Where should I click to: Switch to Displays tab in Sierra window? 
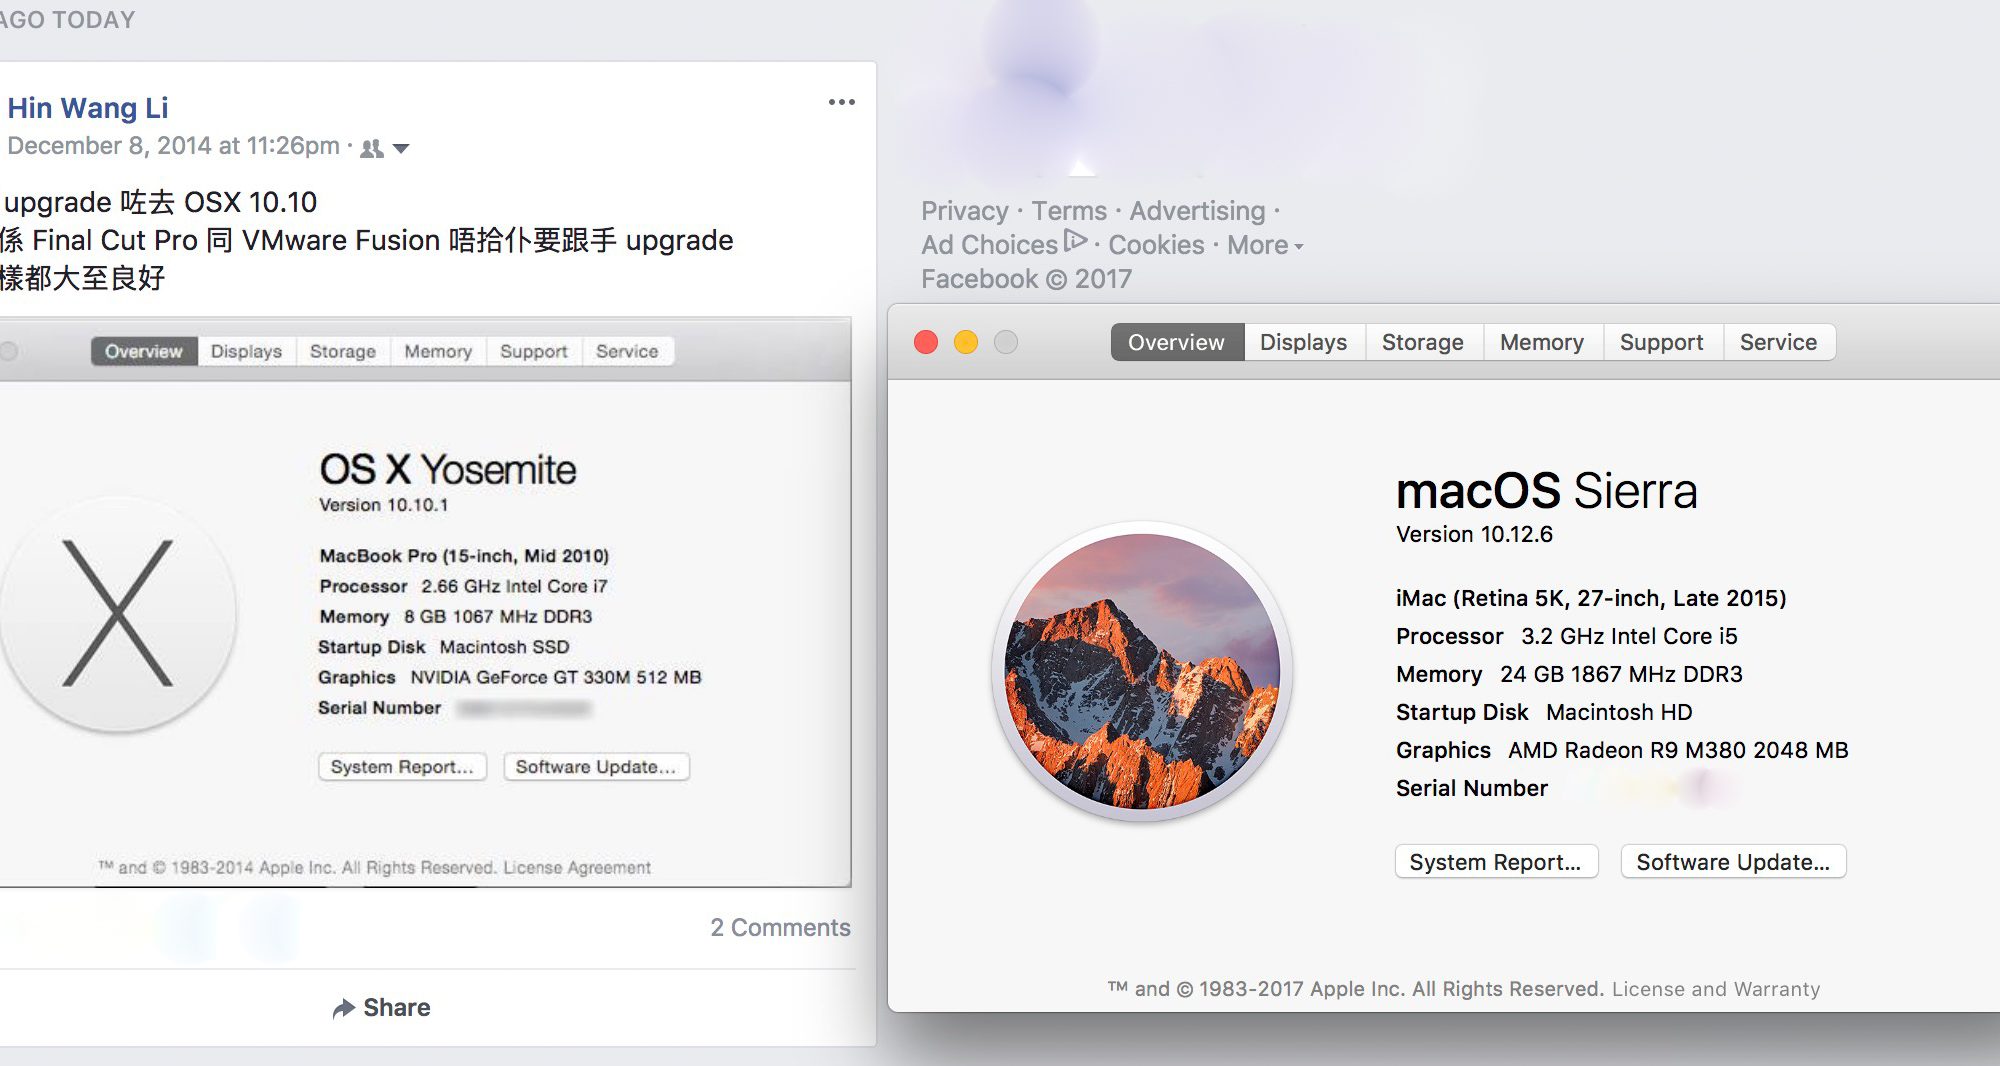coord(1304,342)
